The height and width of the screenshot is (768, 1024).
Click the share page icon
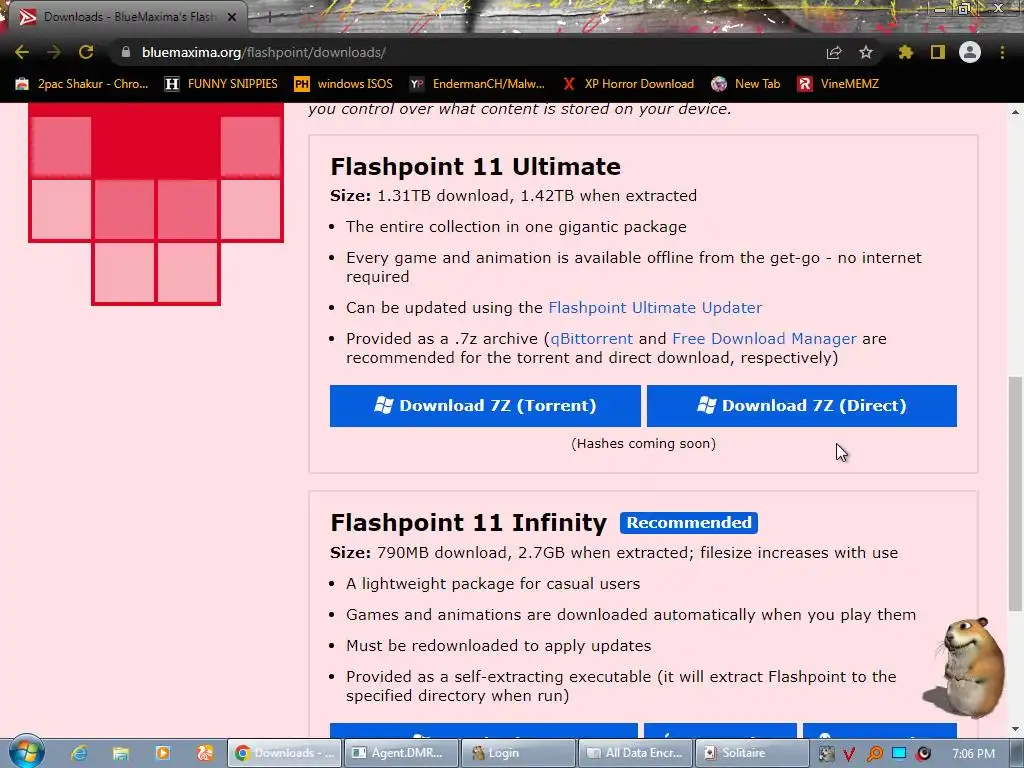[834, 52]
